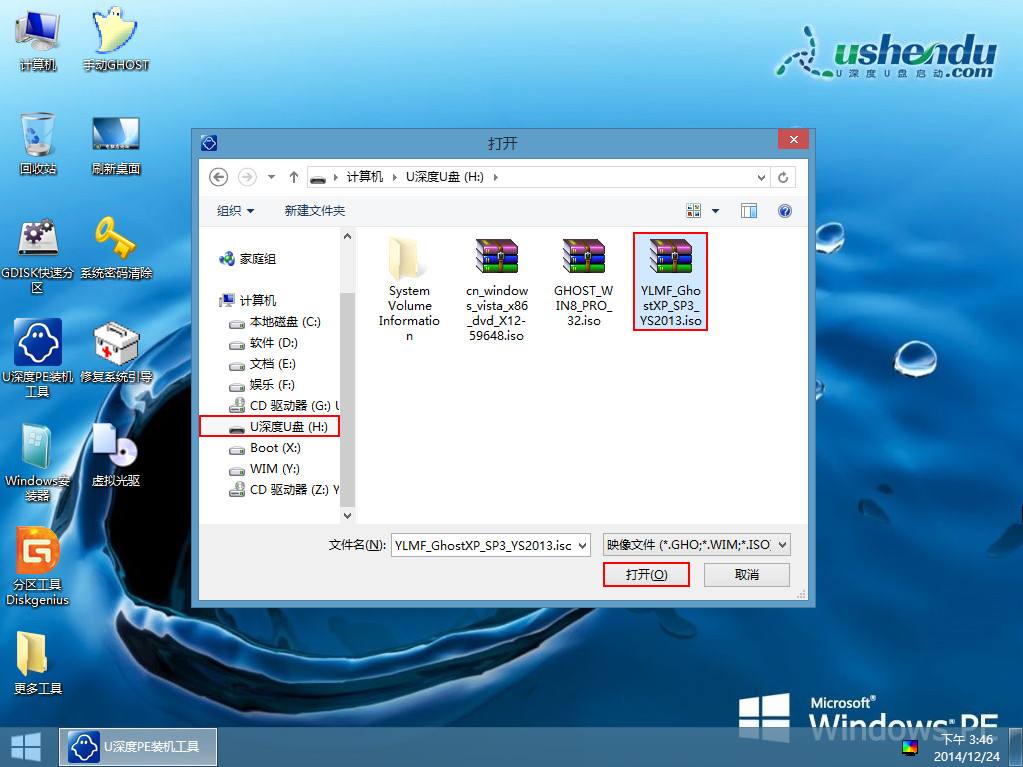Image resolution: width=1023 pixels, height=767 pixels.
Task: Open the 计算机 desktop icon
Action: pyautogui.click(x=37, y=40)
